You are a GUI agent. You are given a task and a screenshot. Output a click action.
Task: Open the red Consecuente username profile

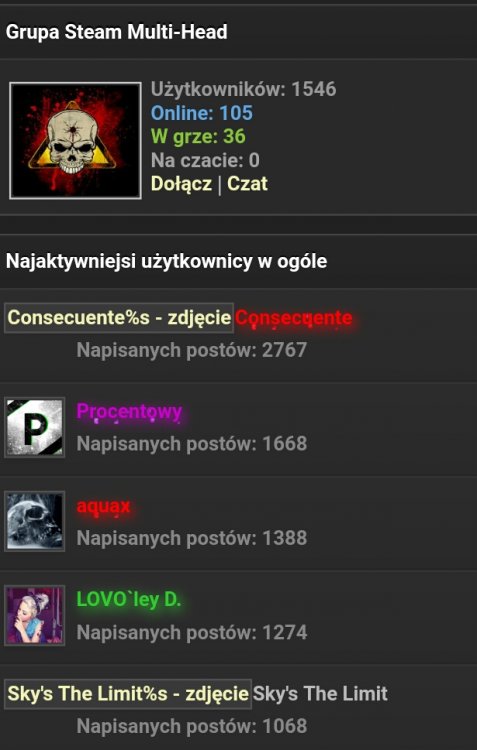click(x=294, y=318)
